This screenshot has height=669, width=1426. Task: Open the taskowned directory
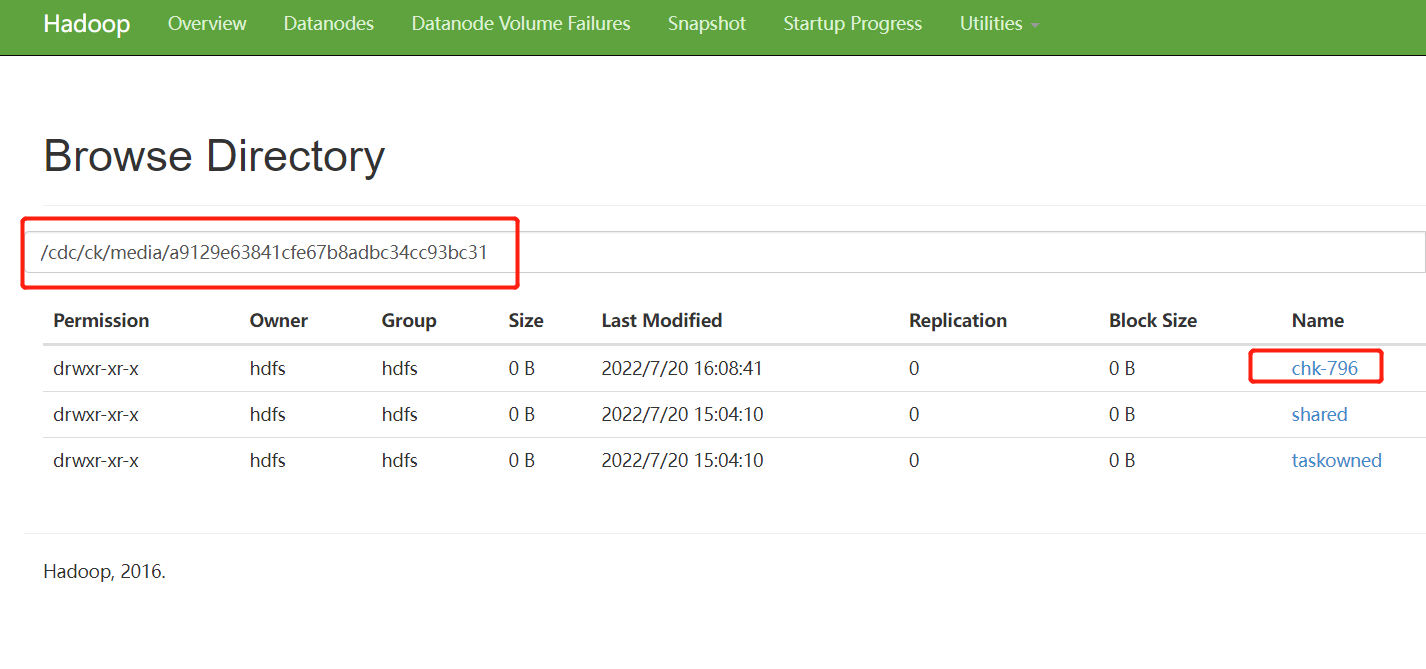click(x=1337, y=460)
